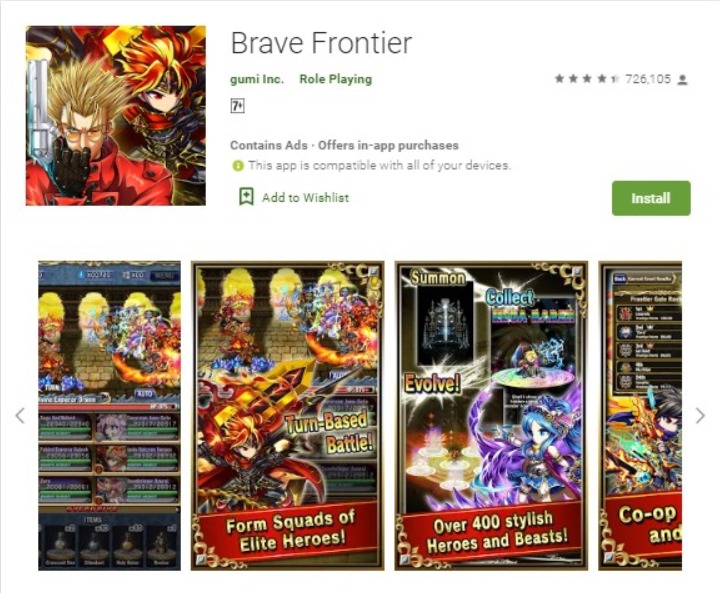Open the Turn-Based Battle screenshot
This screenshot has height=593, width=720.
(287, 416)
